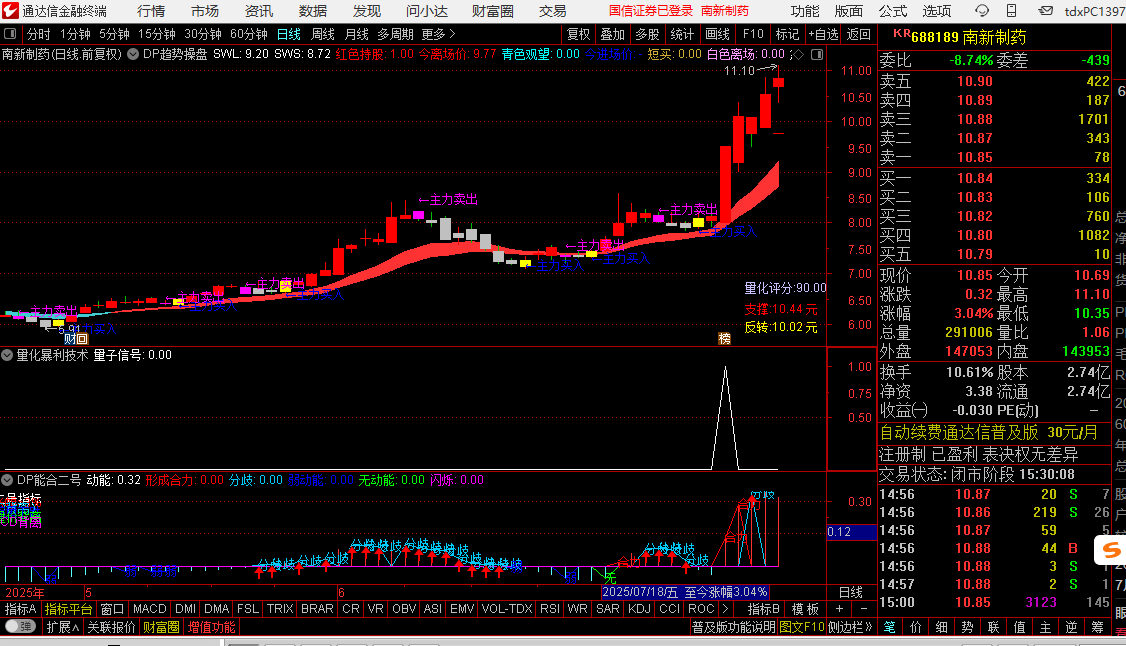Expand the 侧边栏 sidebar
1126x646 pixels.
[850, 627]
